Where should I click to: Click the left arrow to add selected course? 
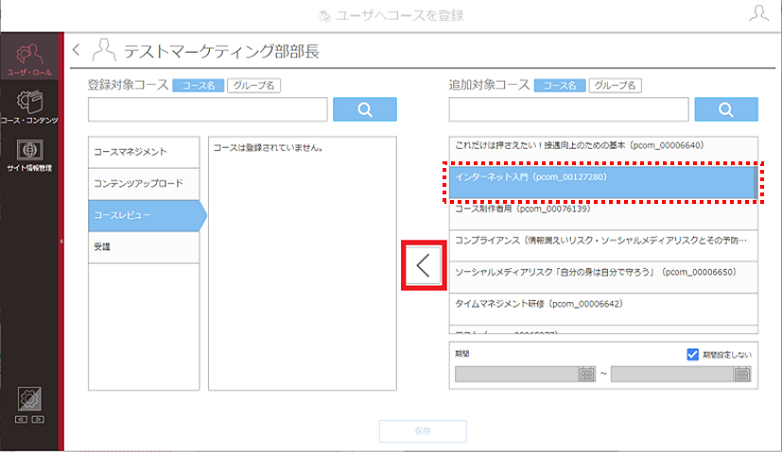423,265
